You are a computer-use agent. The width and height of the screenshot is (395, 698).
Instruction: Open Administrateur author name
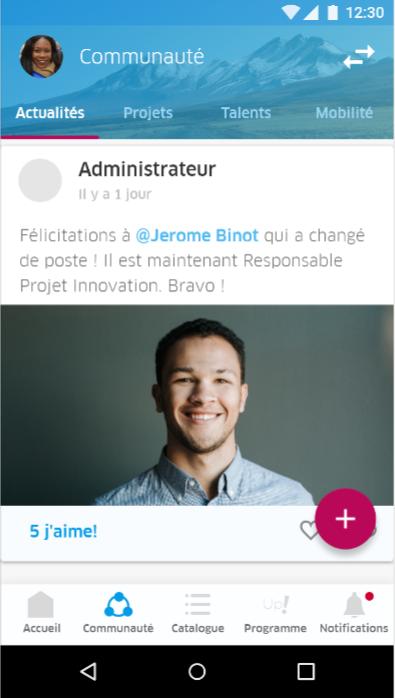click(x=147, y=169)
